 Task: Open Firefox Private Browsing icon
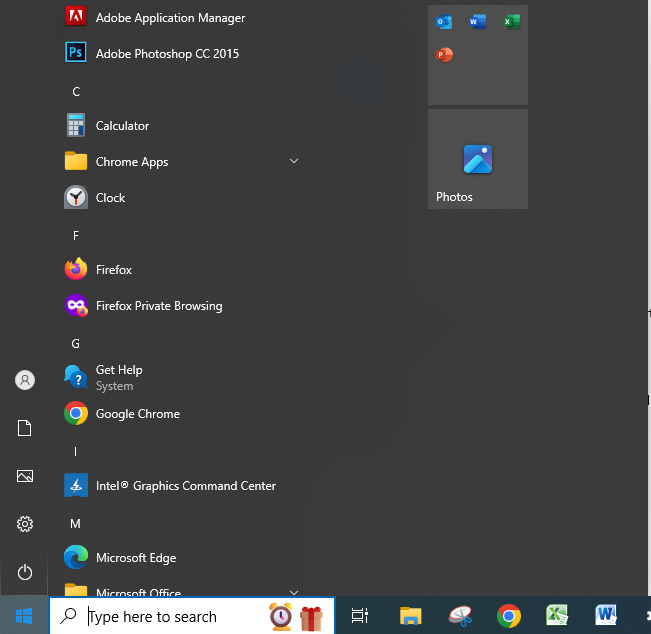(x=76, y=306)
